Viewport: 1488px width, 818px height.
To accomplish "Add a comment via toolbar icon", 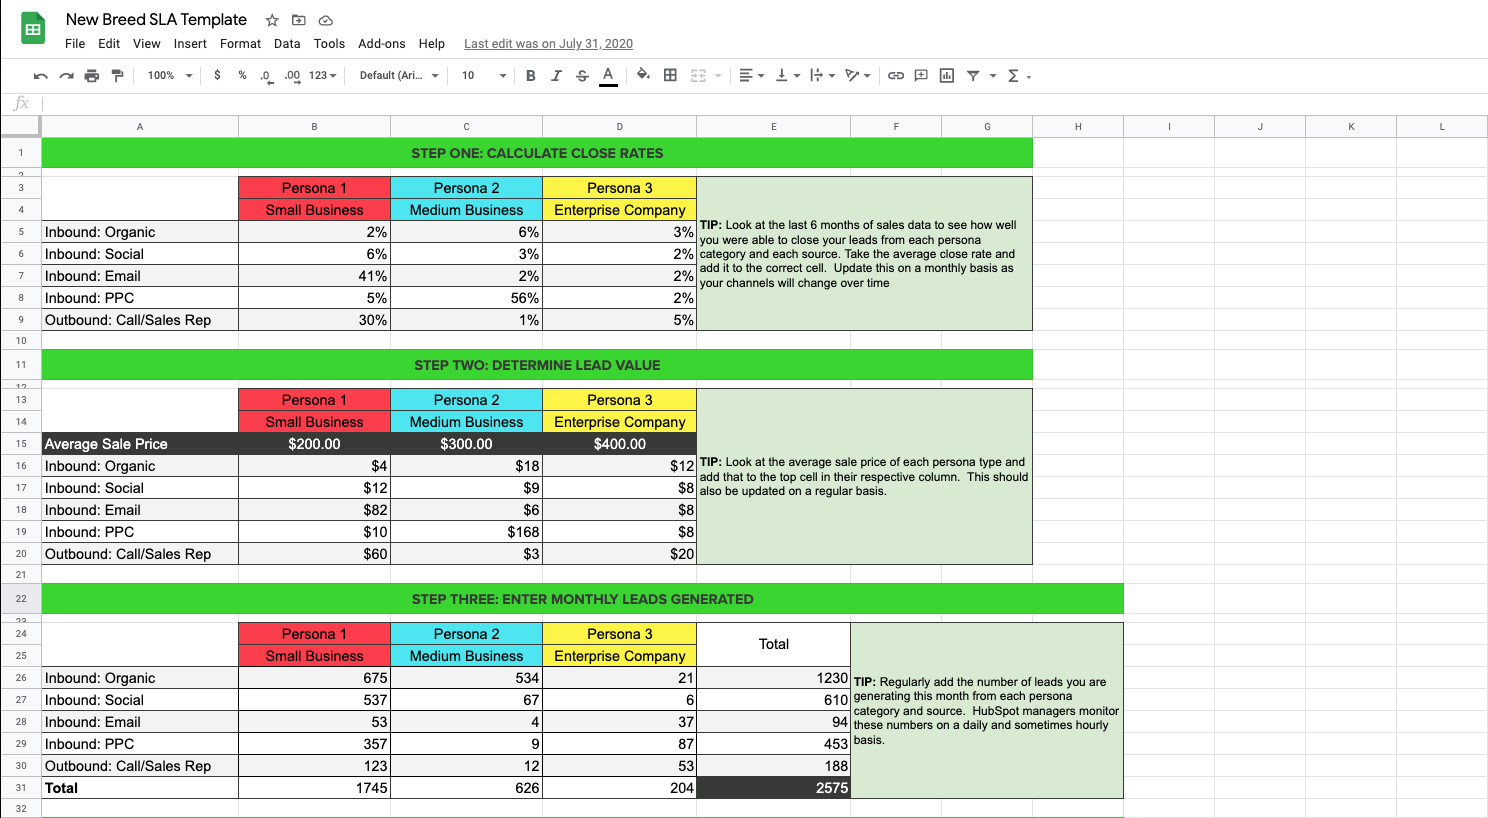I will tap(921, 76).
